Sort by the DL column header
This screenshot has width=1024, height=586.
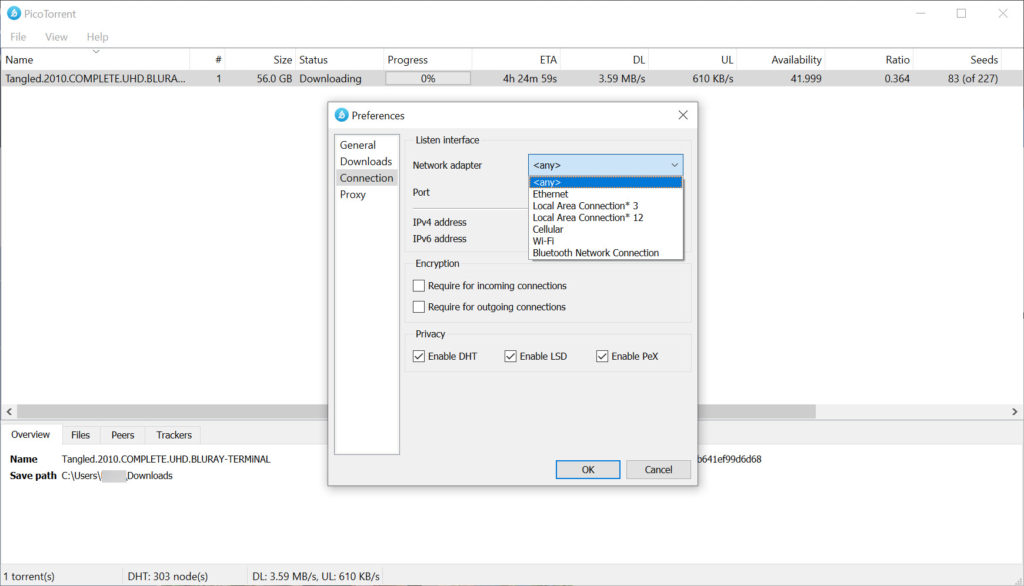coord(604,59)
